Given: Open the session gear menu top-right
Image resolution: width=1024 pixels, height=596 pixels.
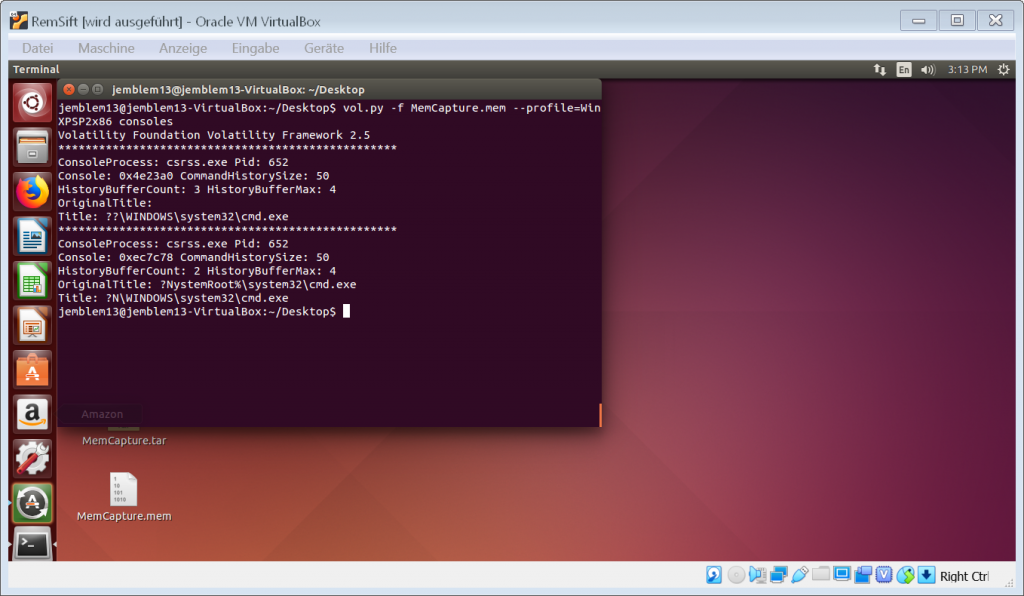Looking at the screenshot, I should point(1001,70).
